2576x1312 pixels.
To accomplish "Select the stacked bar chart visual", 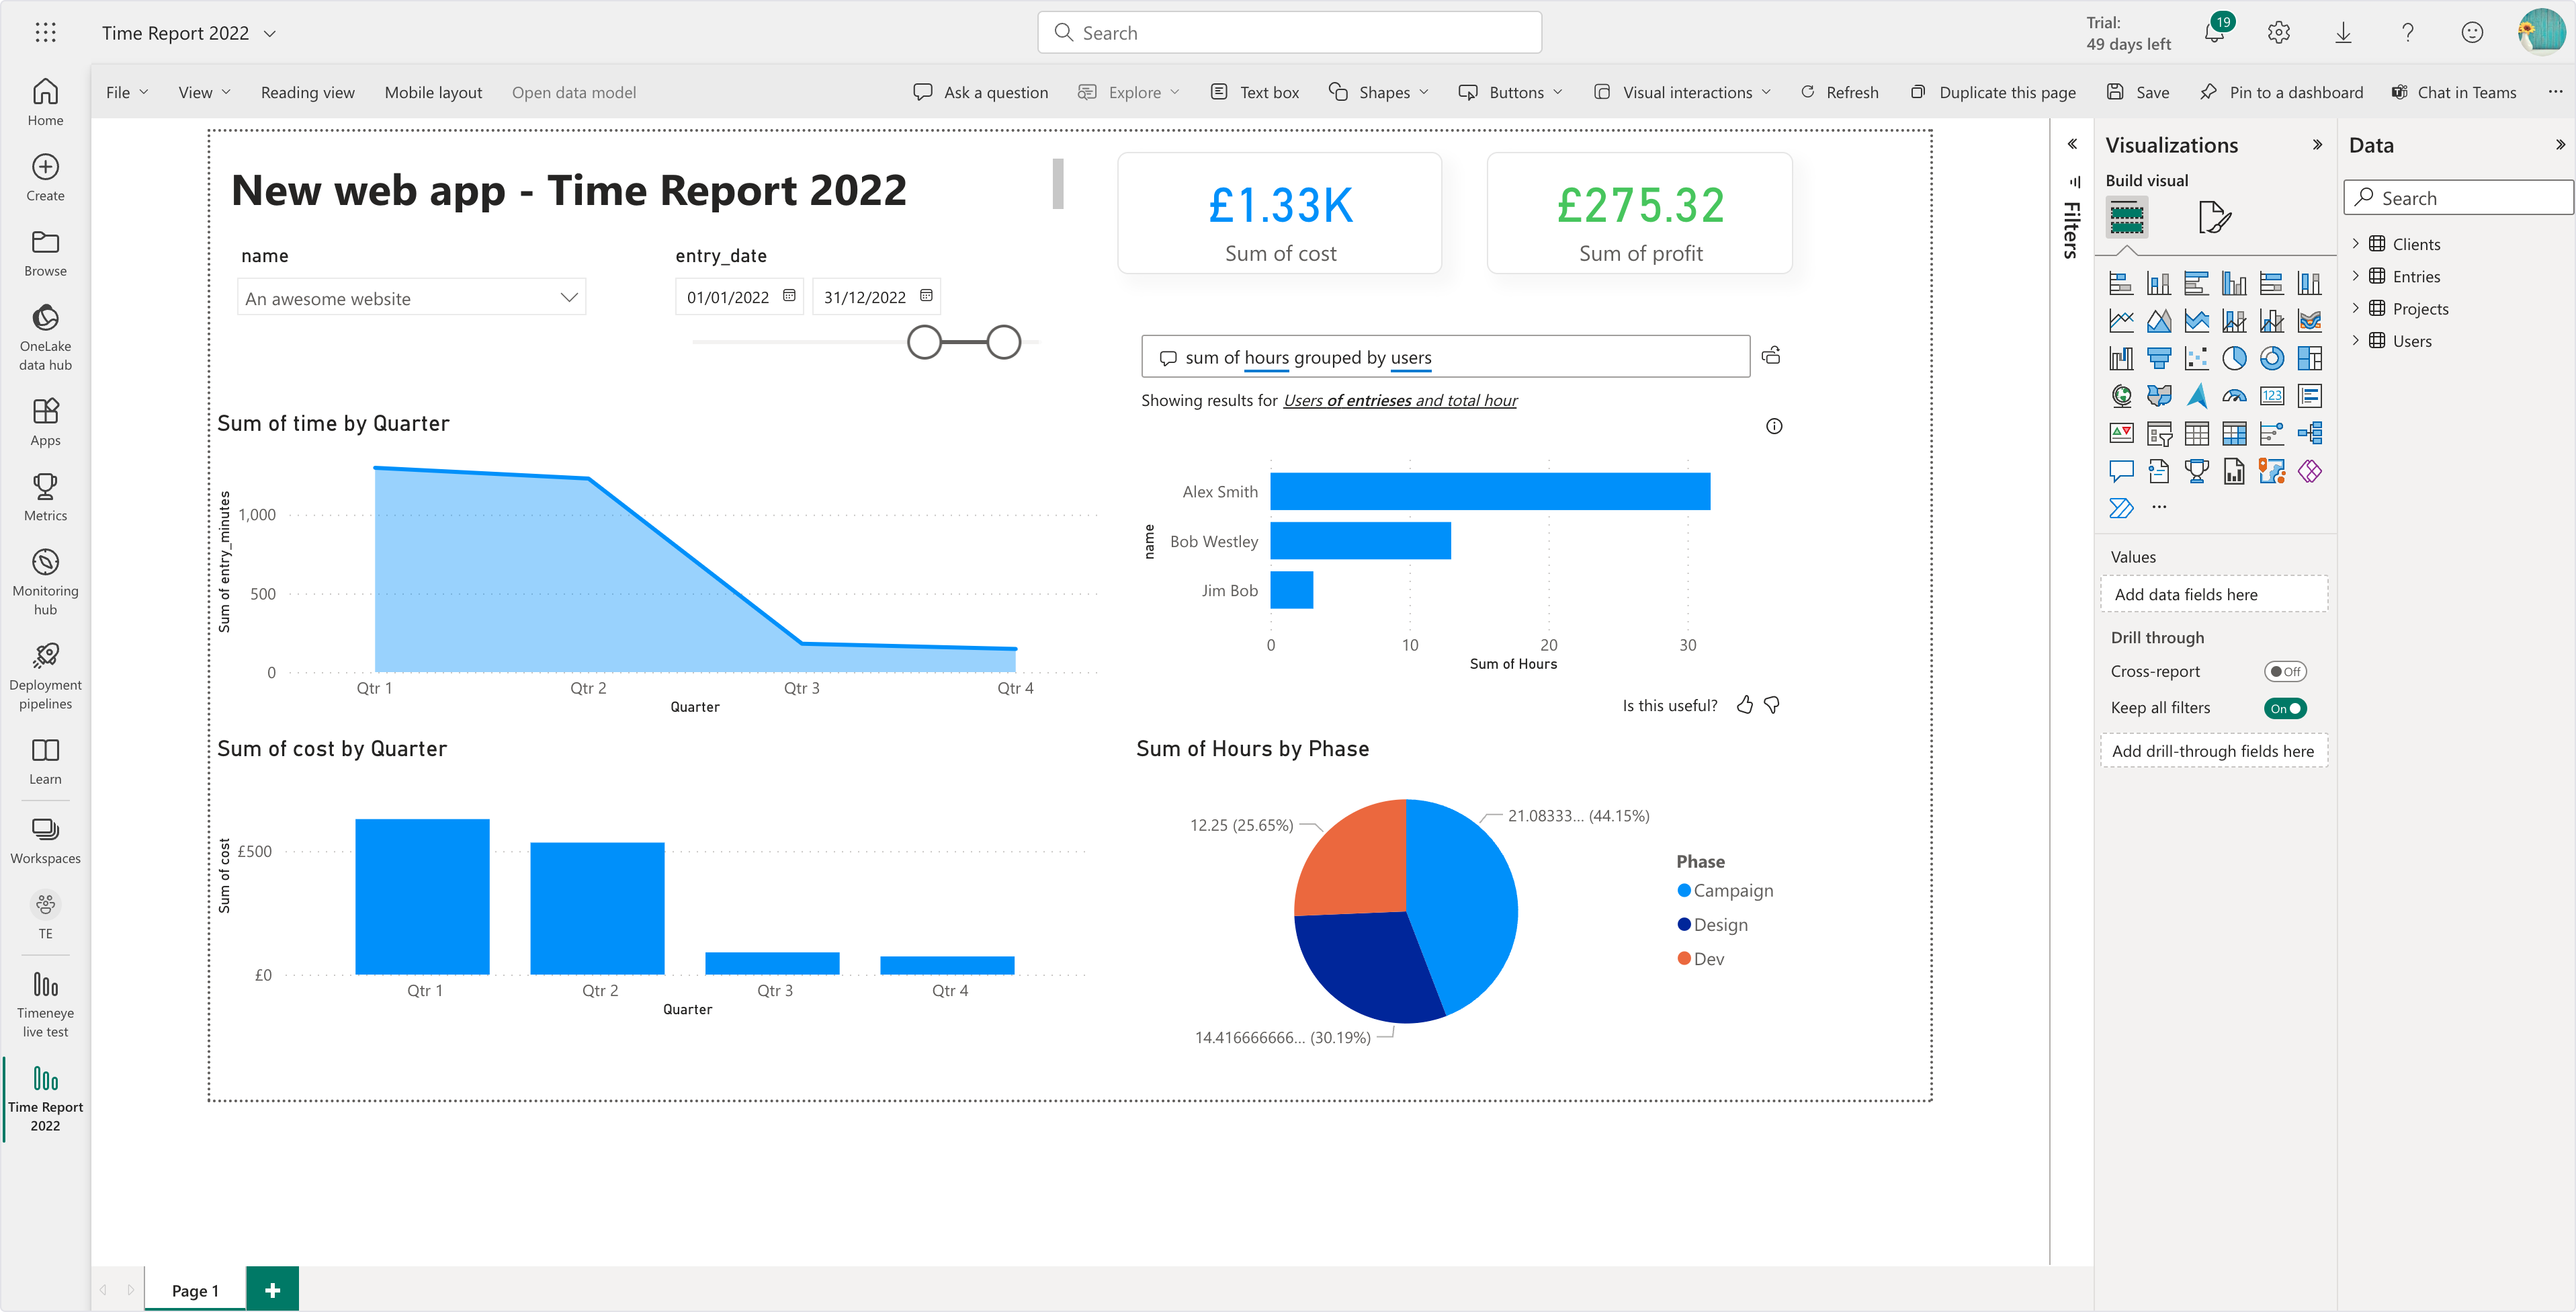I will [2122, 283].
